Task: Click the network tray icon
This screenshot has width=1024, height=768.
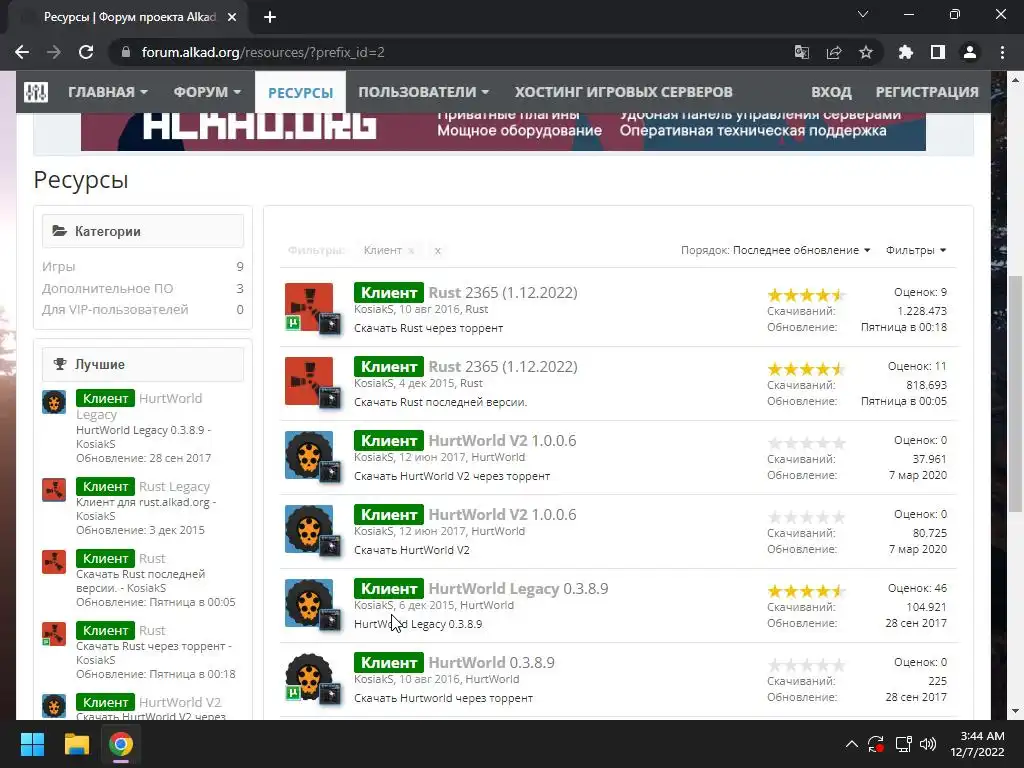Action: click(x=904, y=744)
